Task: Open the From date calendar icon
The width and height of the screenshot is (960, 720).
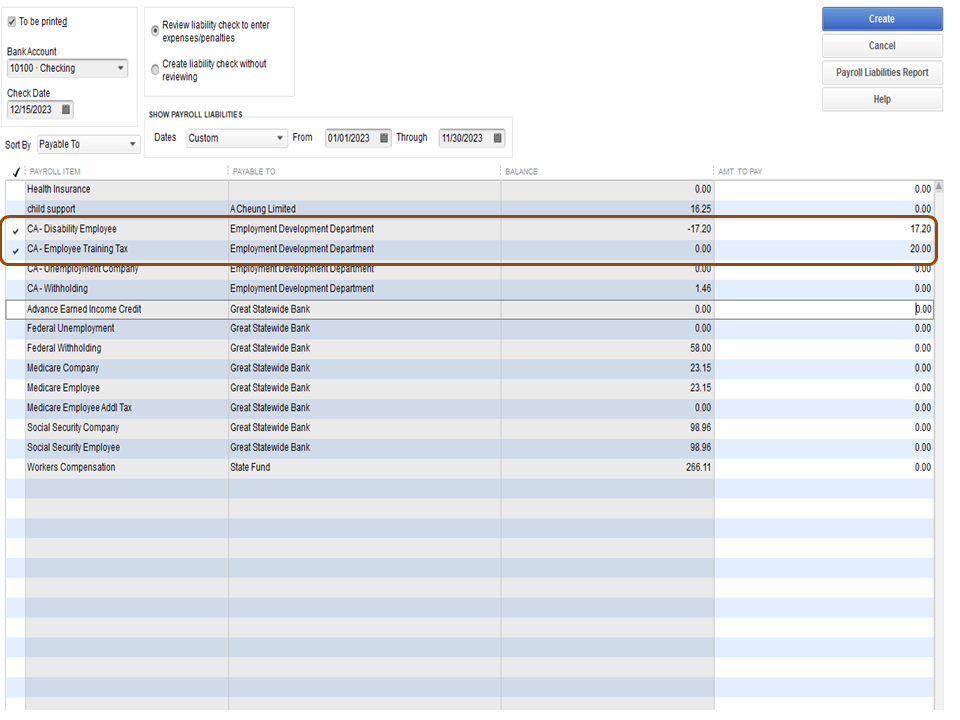Action: click(x=384, y=138)
